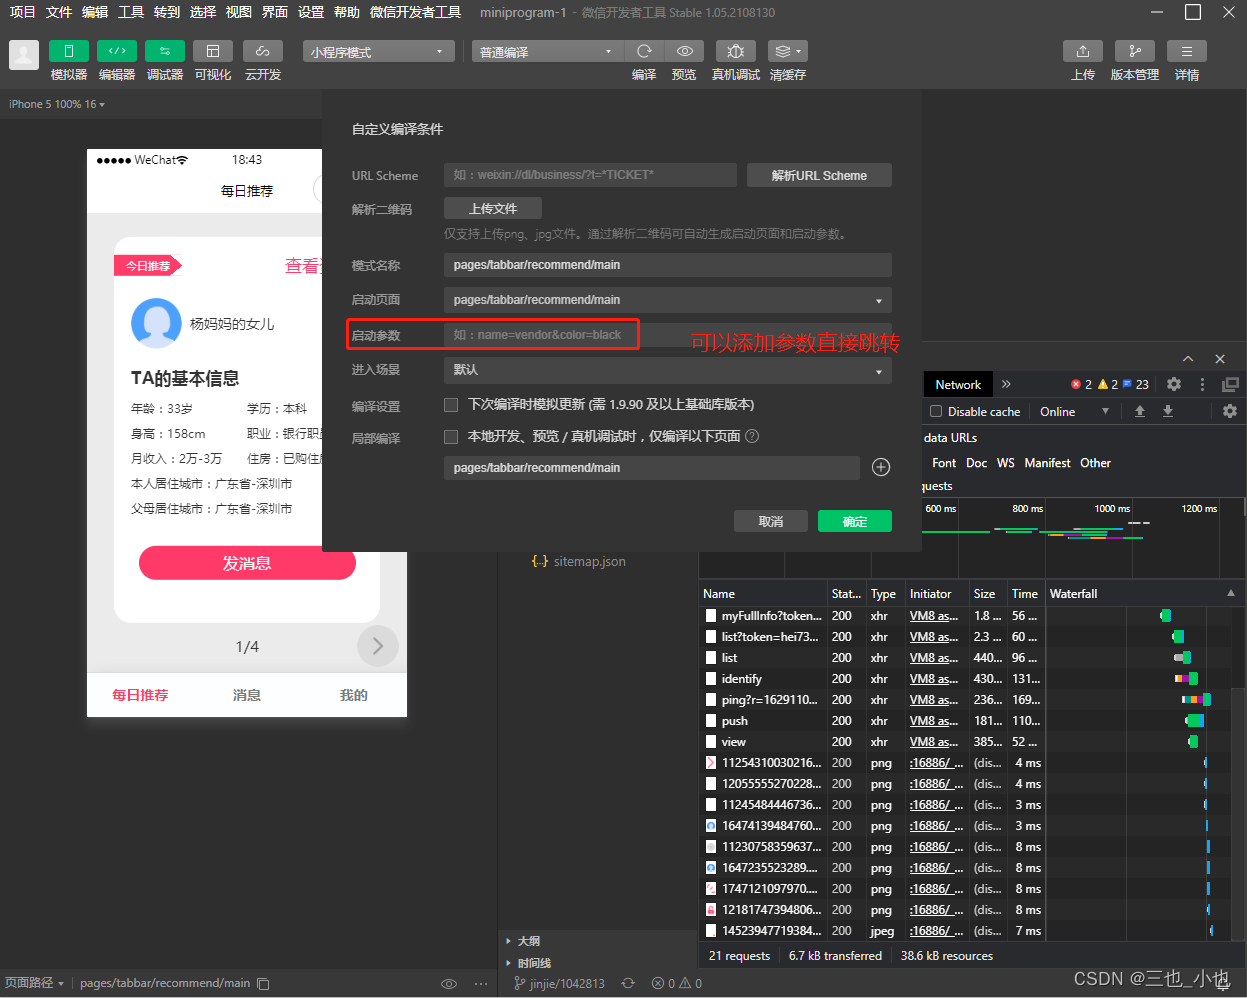This screenshot has height=998, width=1247.
Task: Confirm the custom compile dialog
Action: (855, 521)
